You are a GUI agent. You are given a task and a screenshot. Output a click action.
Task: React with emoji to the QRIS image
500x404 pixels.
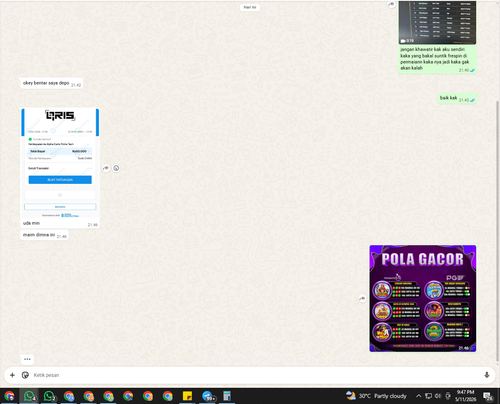tap(116, 168)
